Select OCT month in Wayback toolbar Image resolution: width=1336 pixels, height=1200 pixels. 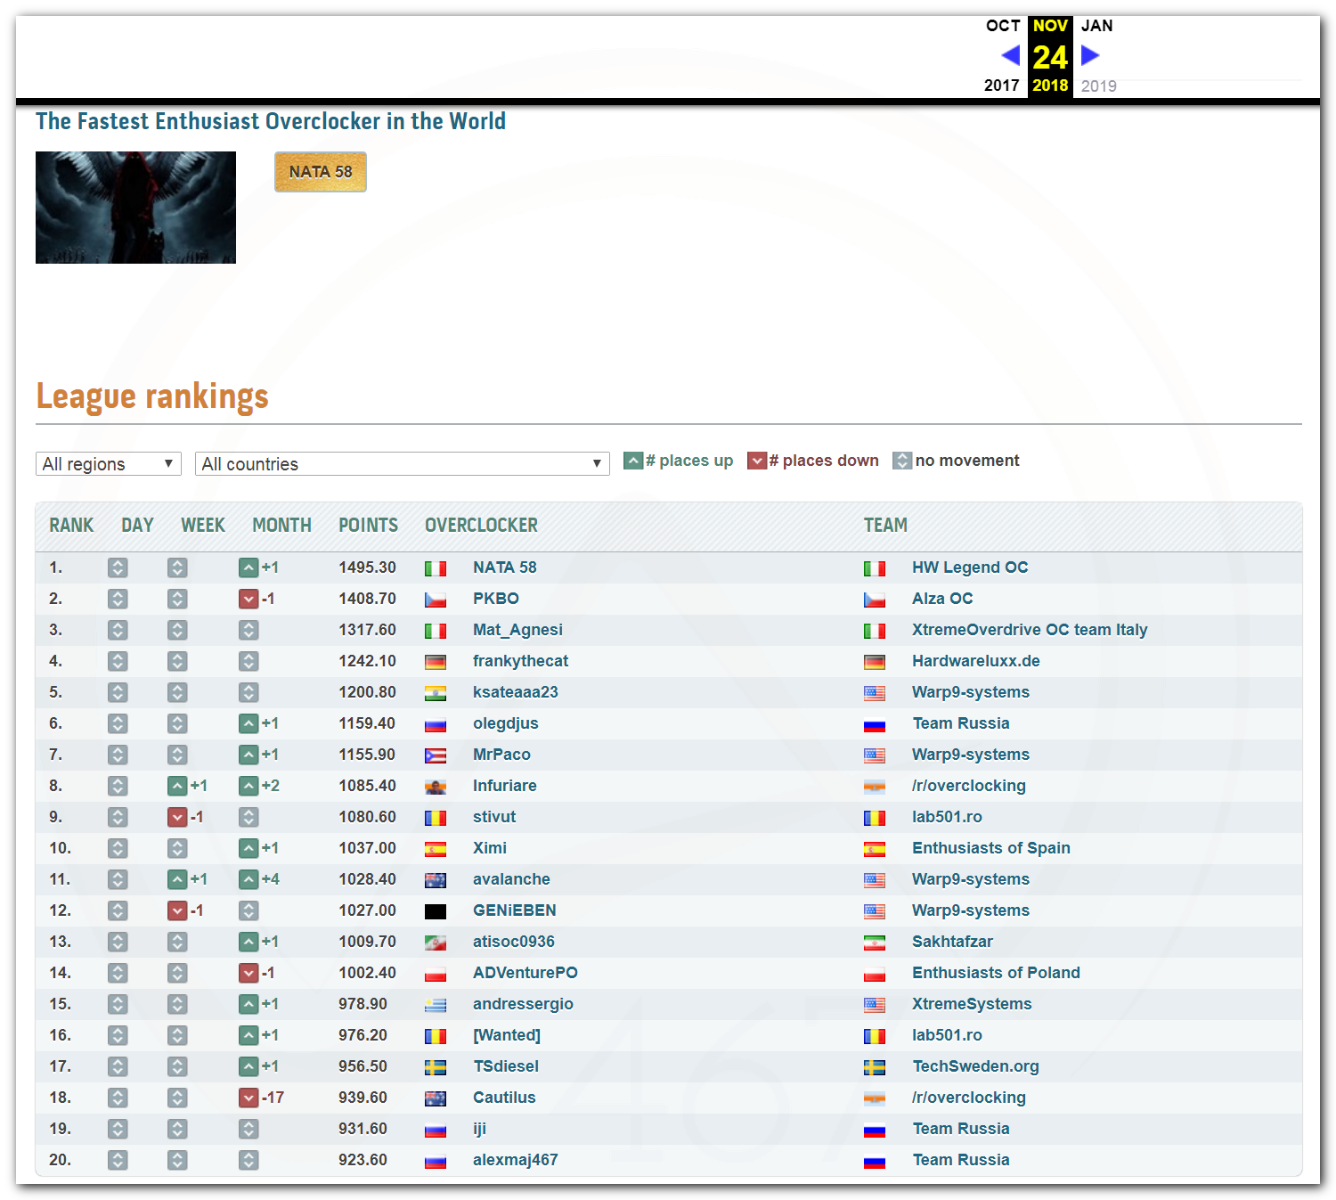[x=1003, y=26]
